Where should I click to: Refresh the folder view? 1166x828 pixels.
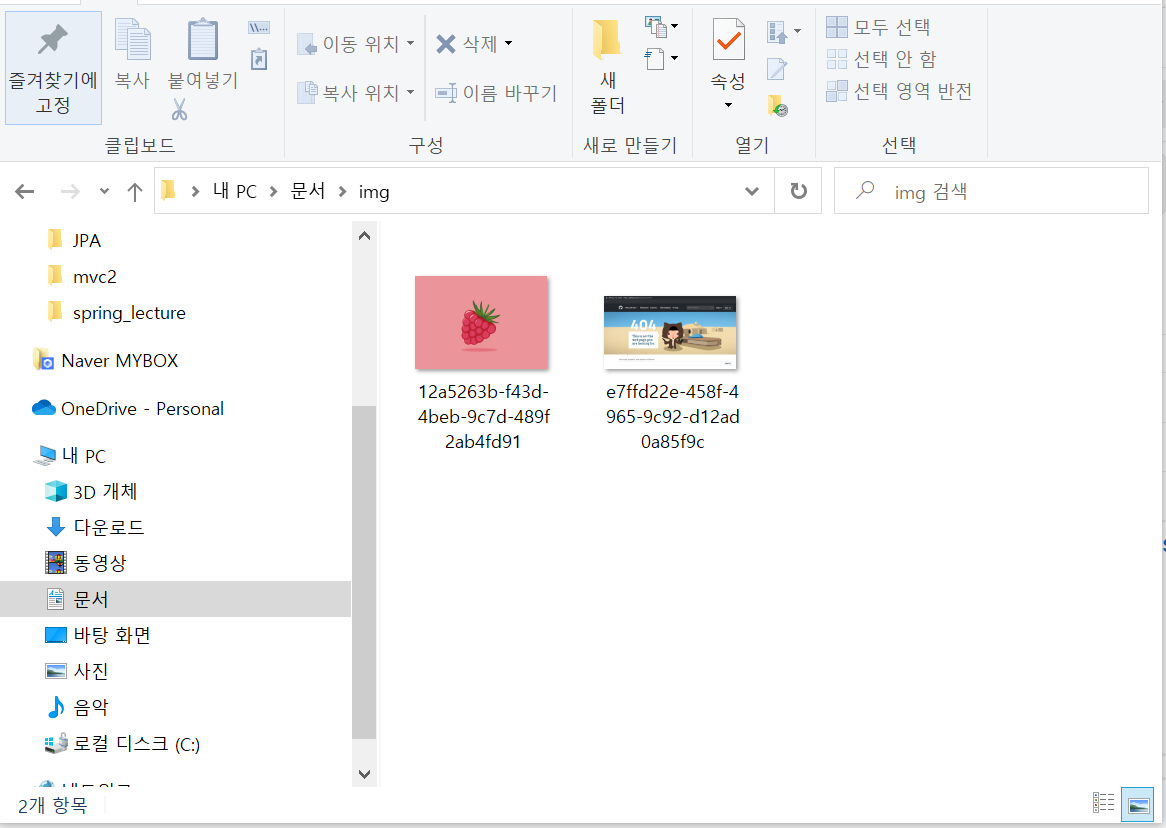[797, 190]
